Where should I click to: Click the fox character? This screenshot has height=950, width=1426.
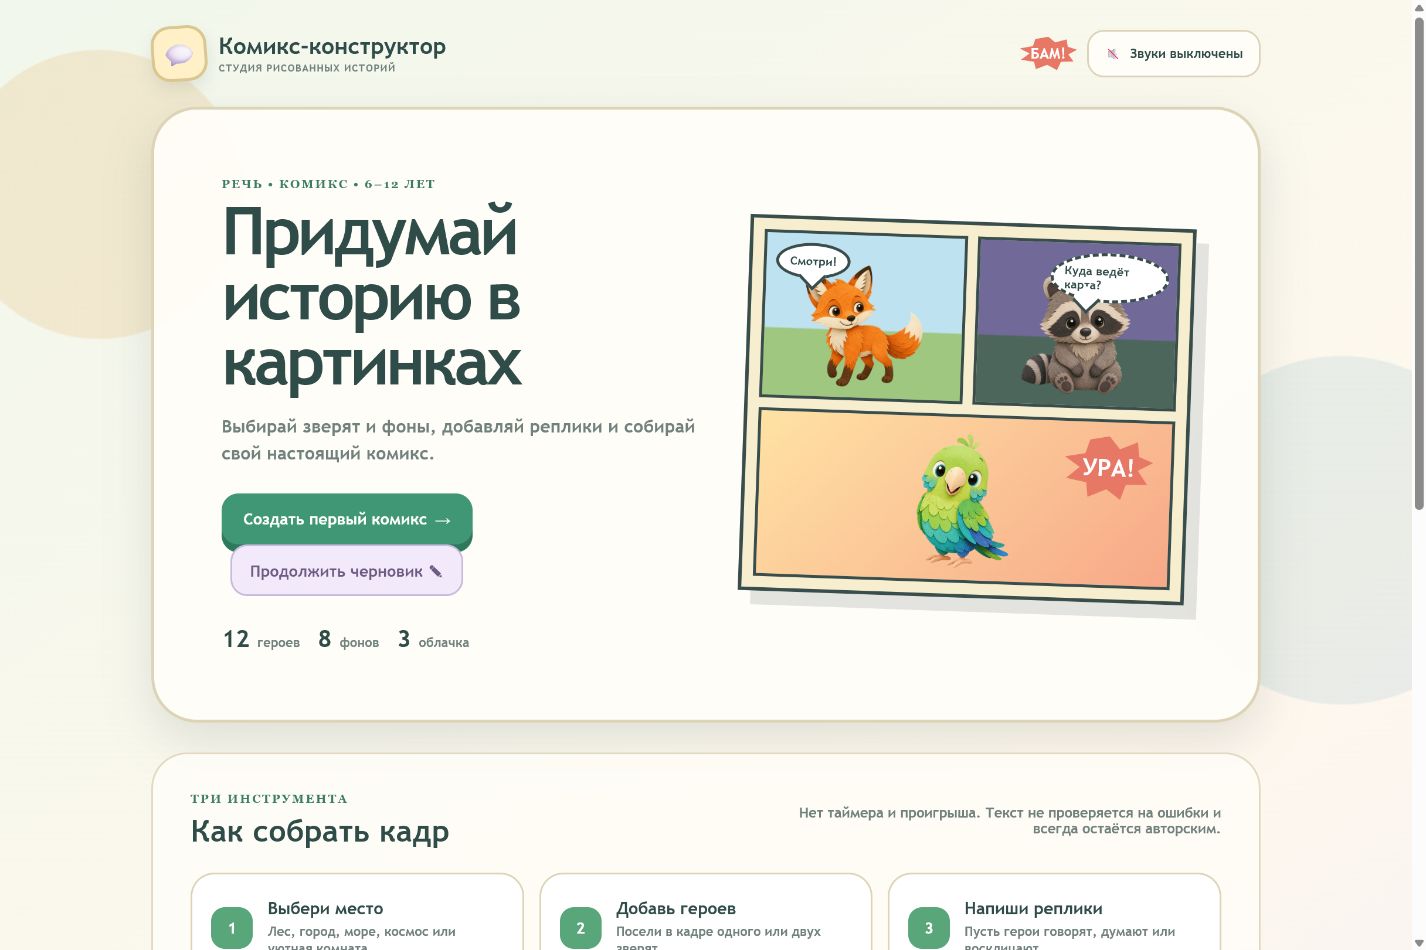pyautogui.click(x=863, y=328)
